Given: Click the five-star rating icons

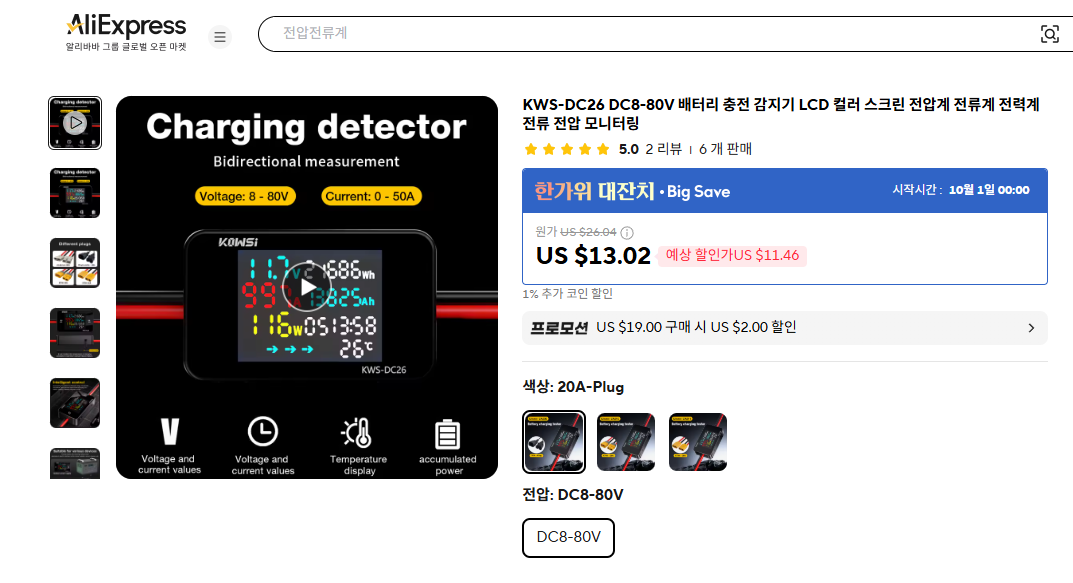Looking at the screenshot, I should (567, 149).
